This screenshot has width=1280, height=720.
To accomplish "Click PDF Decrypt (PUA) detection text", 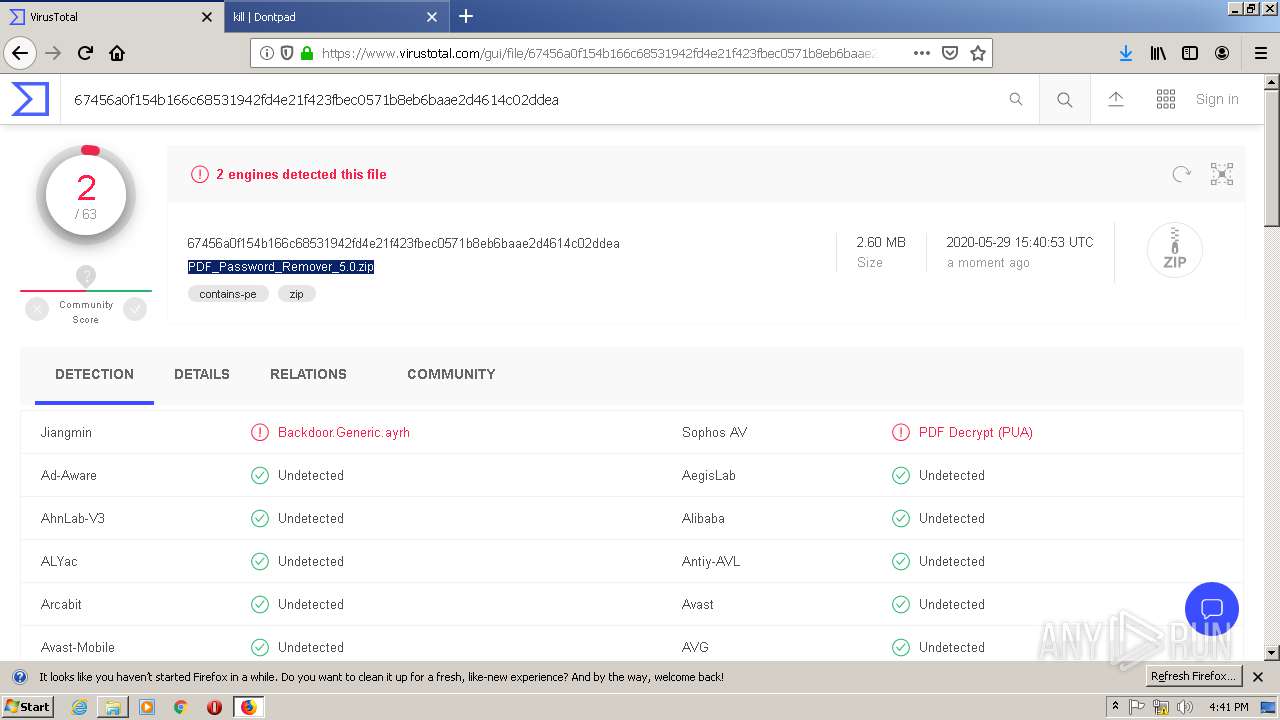I will click(976, 432).
